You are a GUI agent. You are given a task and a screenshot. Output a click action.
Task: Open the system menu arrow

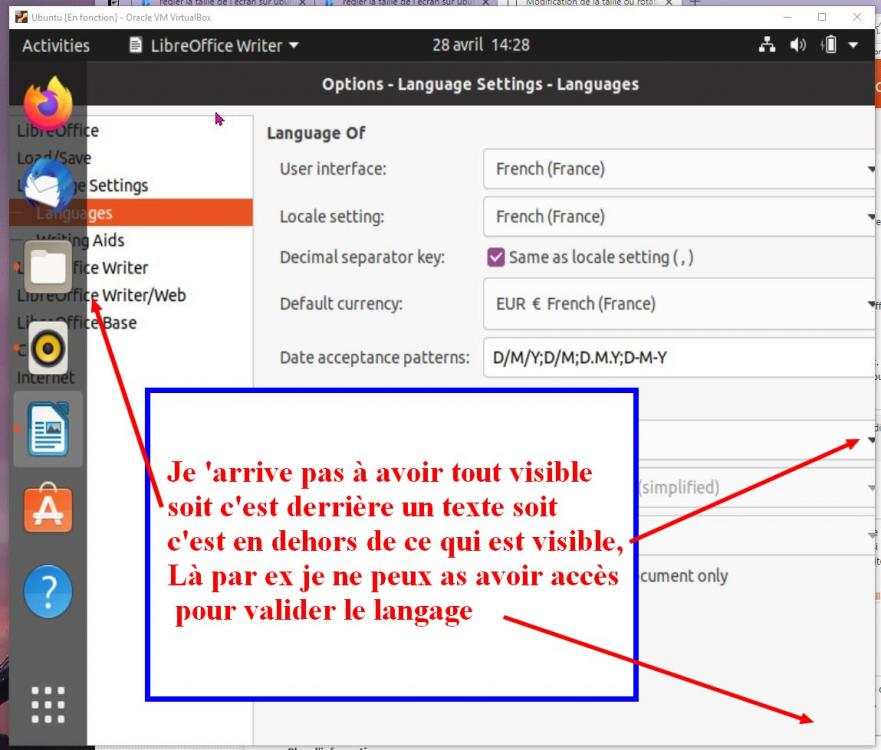coord(853,45)
